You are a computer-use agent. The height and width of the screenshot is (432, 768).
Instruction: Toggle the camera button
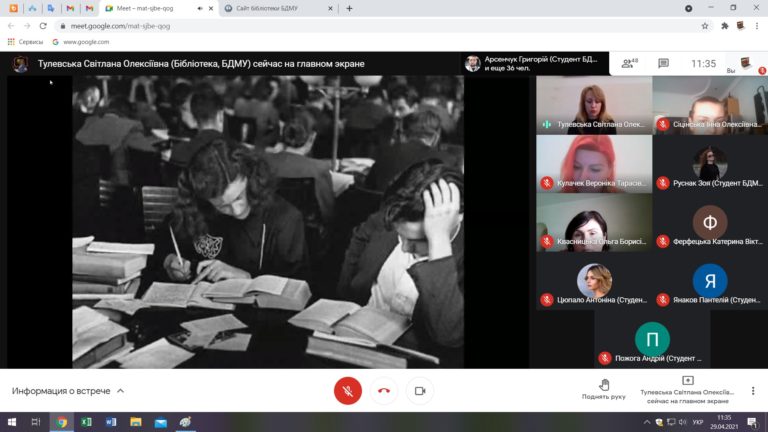[420, 390]
